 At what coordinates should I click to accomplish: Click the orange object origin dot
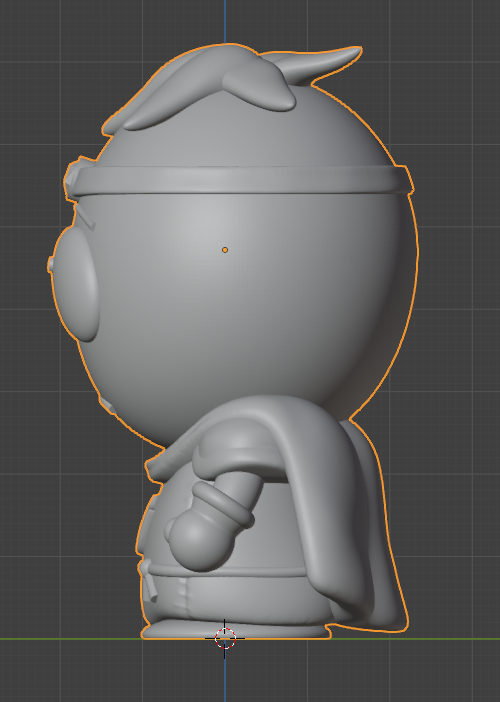225,250
